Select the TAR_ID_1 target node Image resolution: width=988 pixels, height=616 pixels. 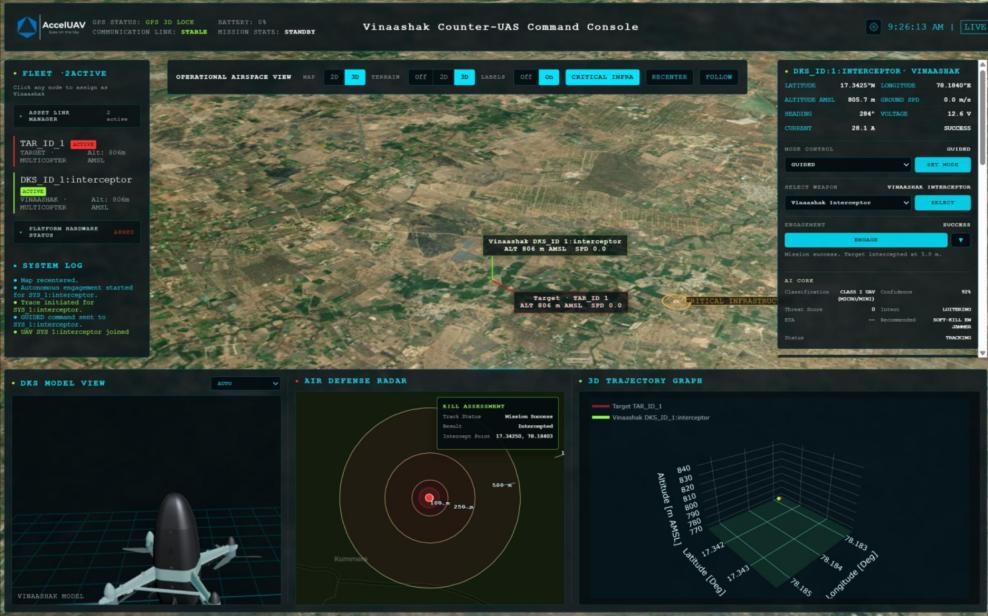click(x=77, y=151)
